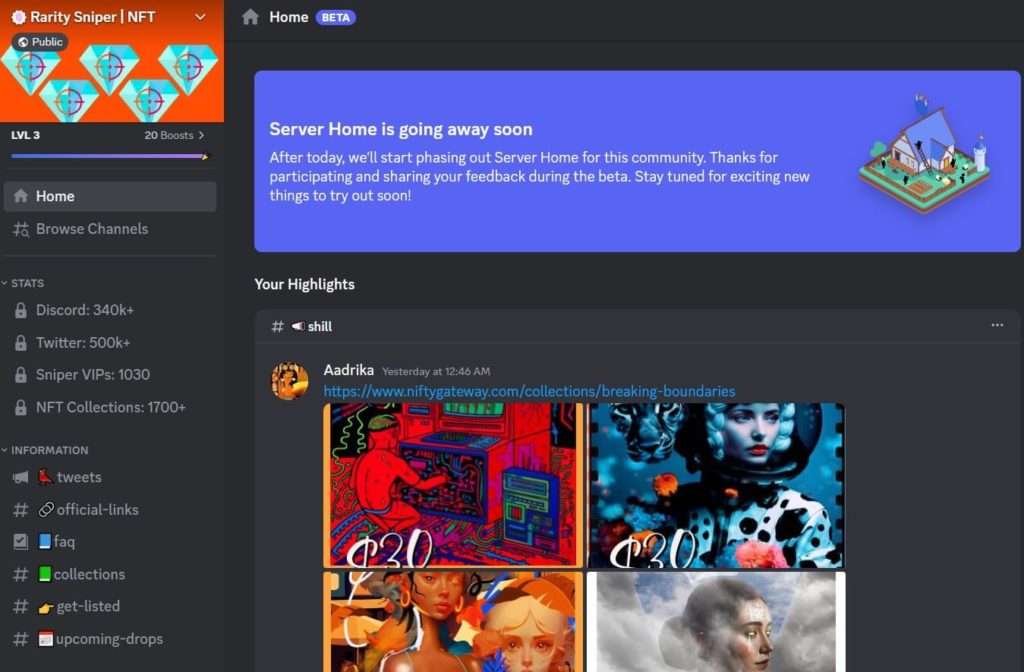Click Aadrika's avatar
This screenshot has width=1024, height=672.
pyautogui.click(x=289, y=381)
